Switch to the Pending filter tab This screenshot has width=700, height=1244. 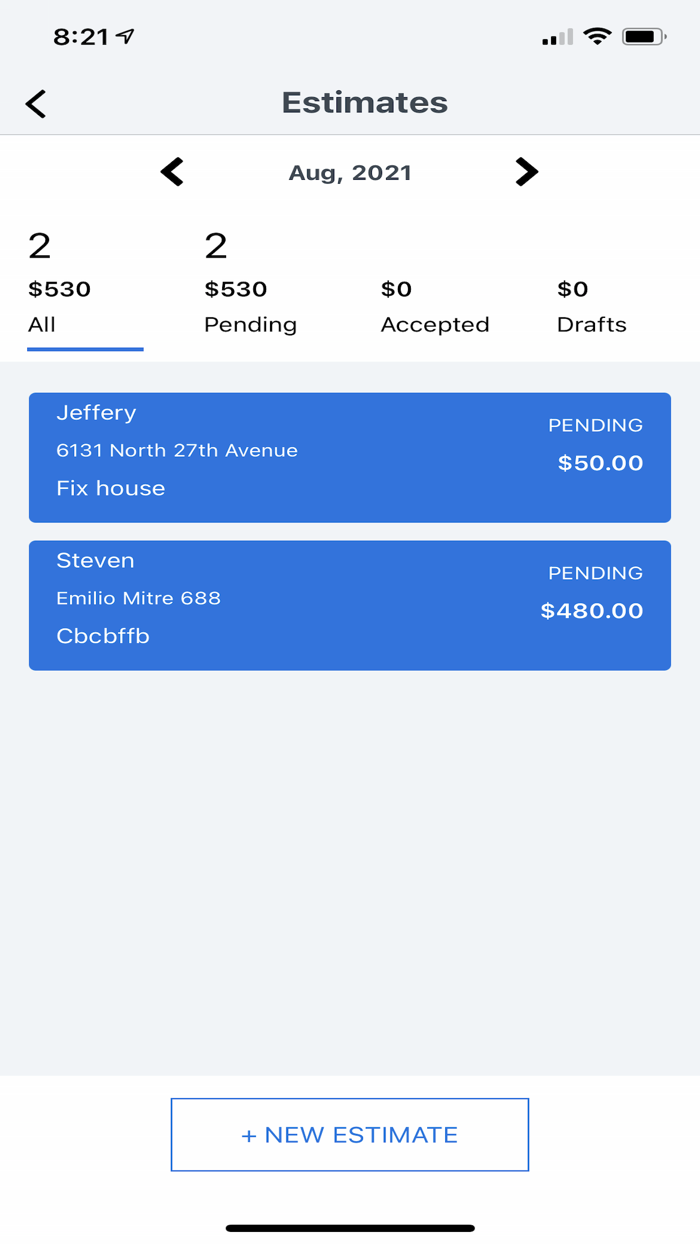point(250,324)
